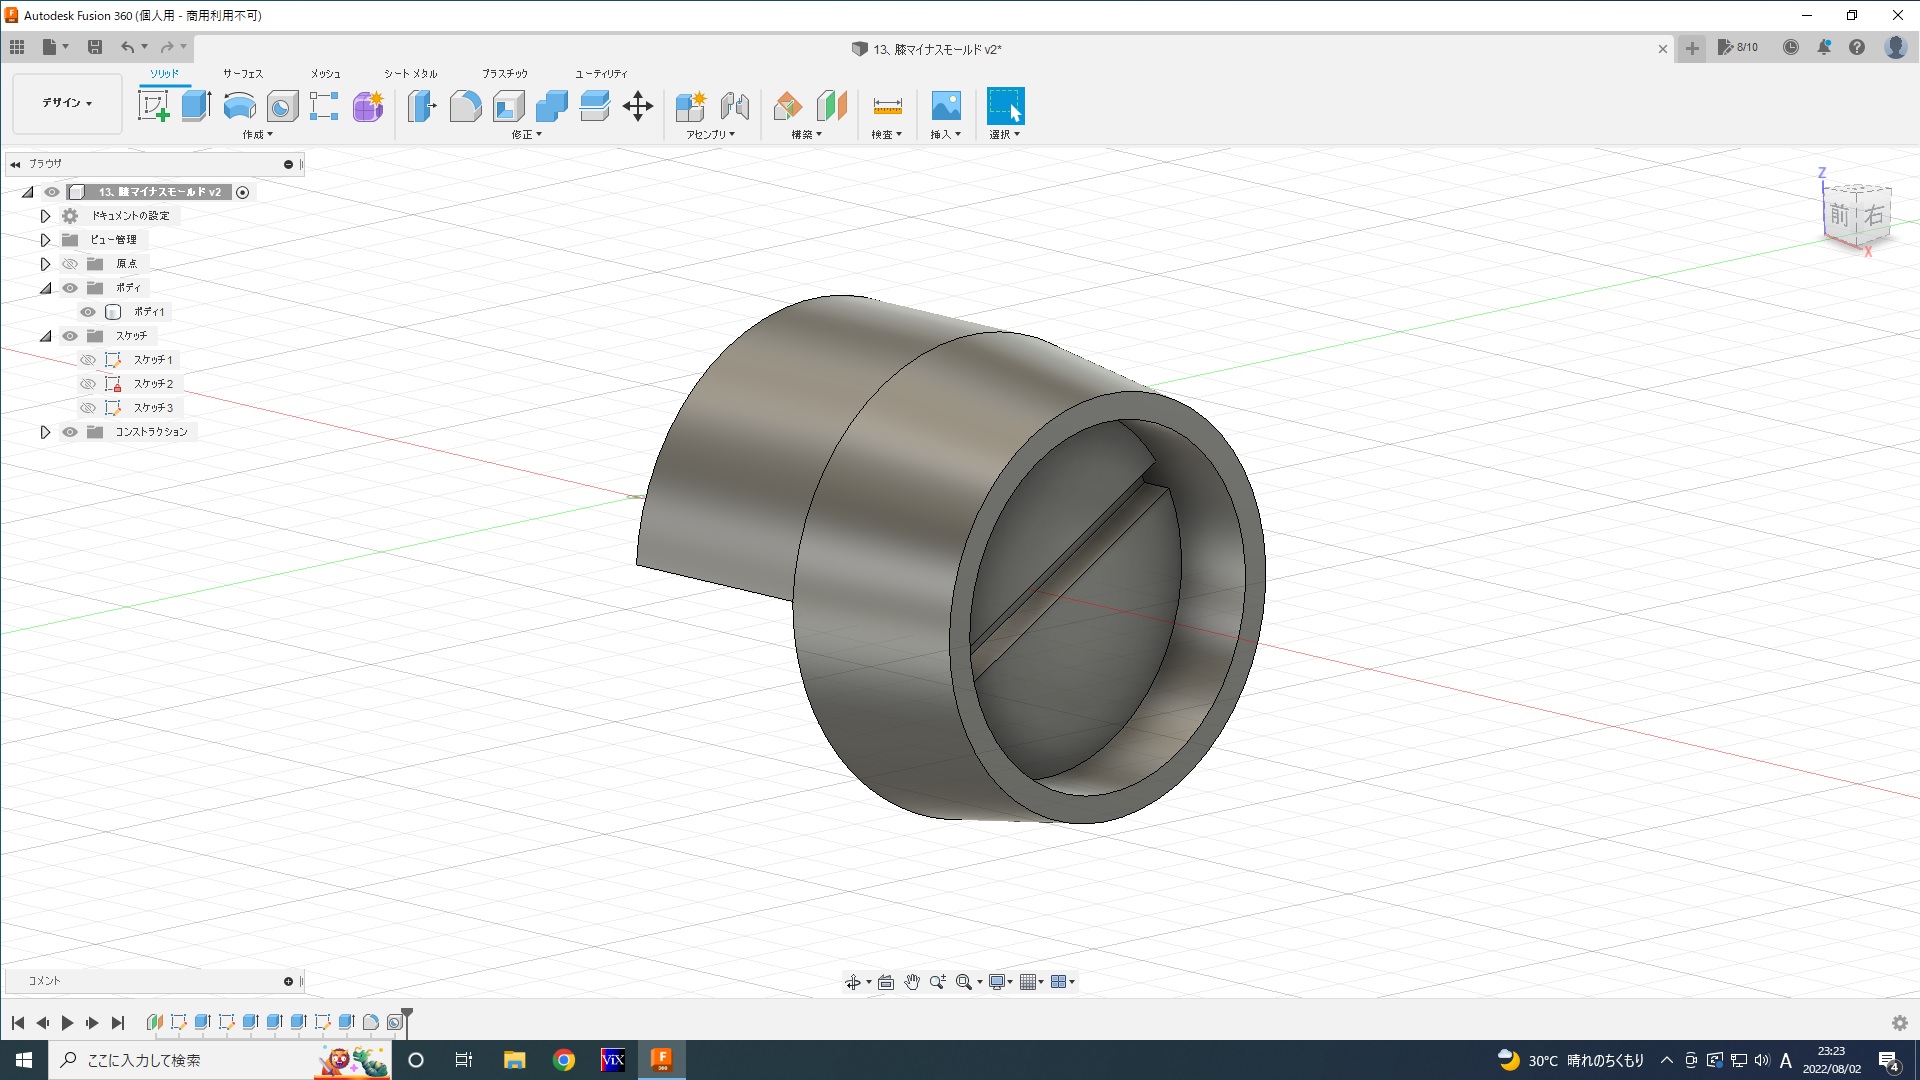Open the Hole tool icon

[282, 106]
